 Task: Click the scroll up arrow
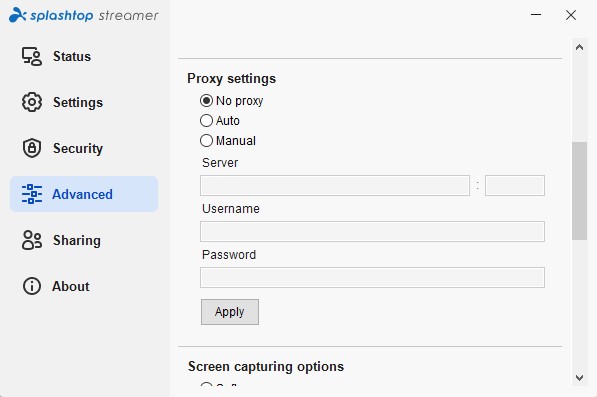(x=579, y=48)
